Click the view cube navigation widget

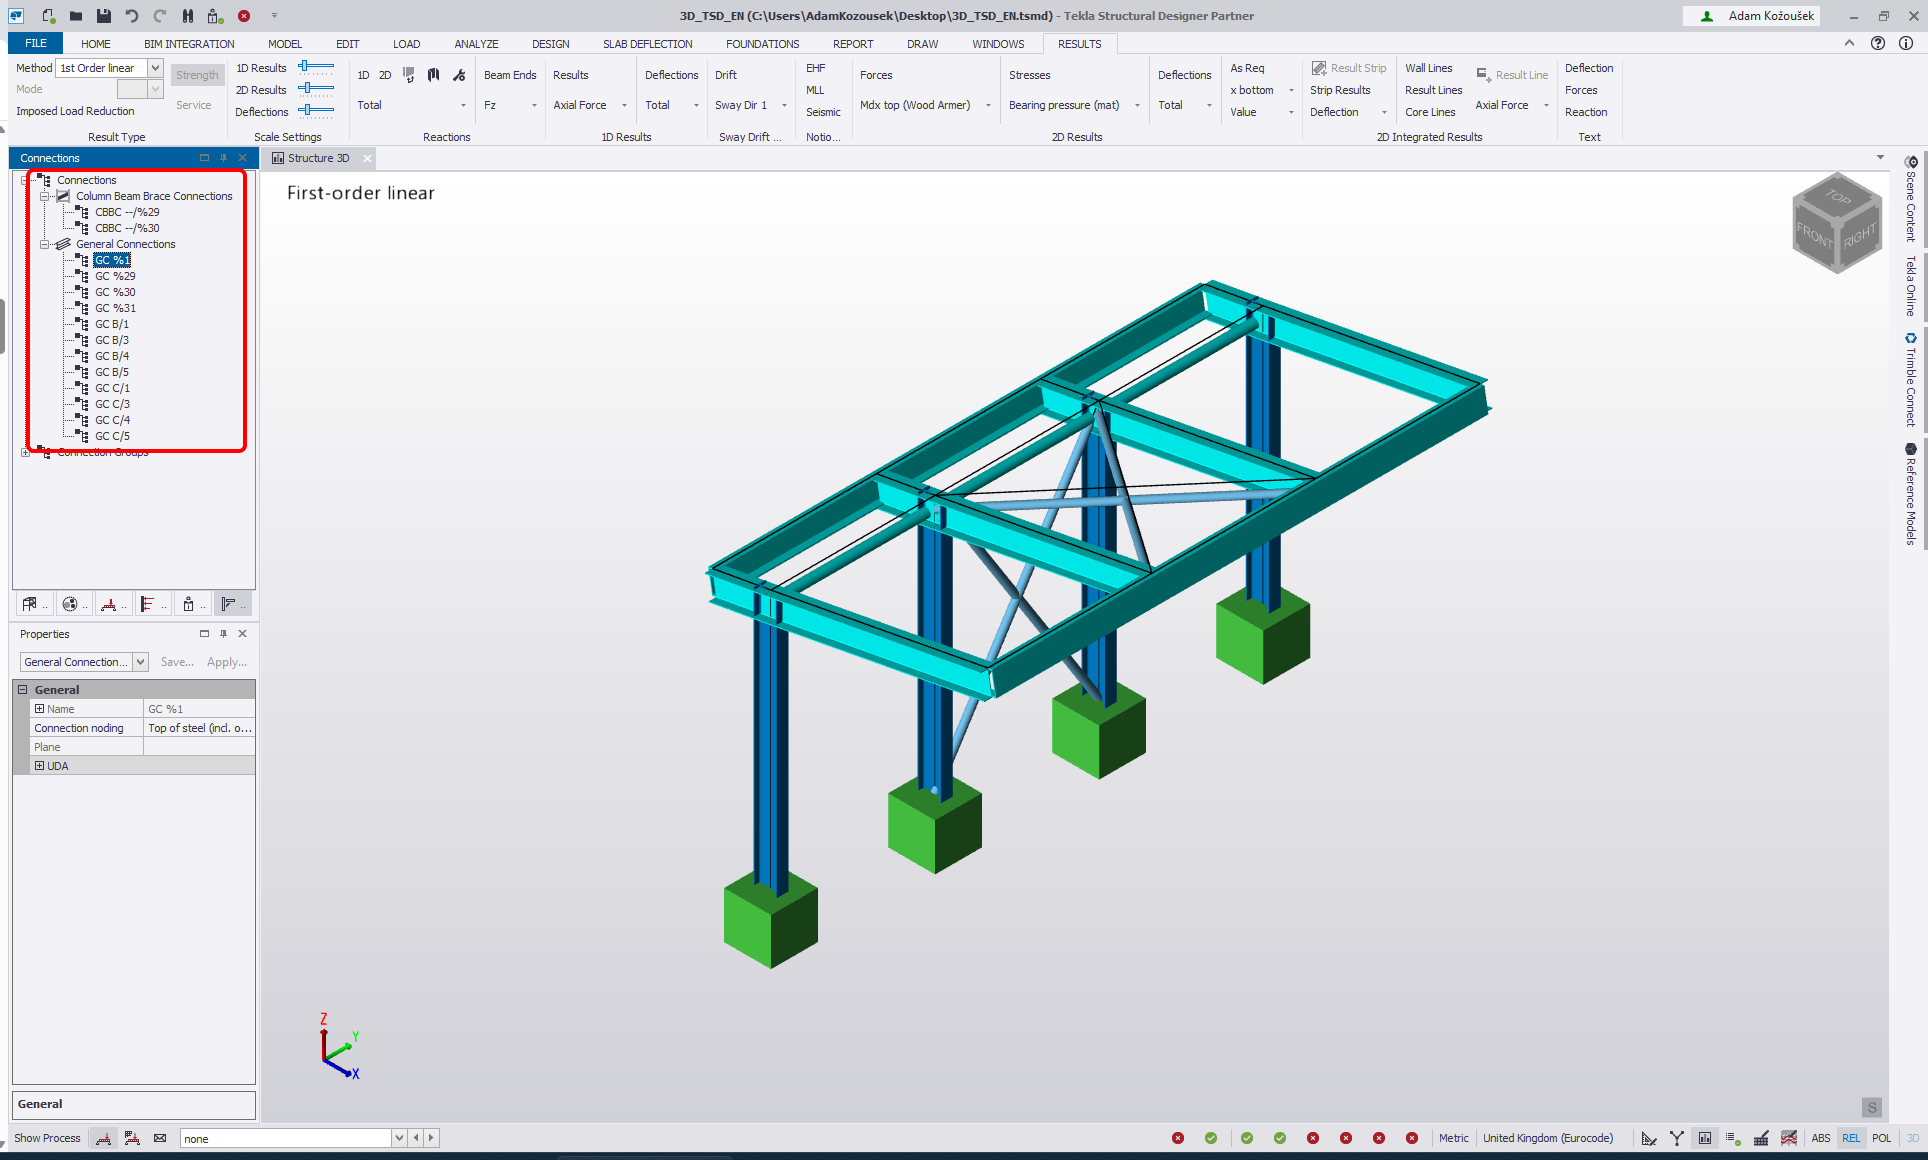[1837, 223]
